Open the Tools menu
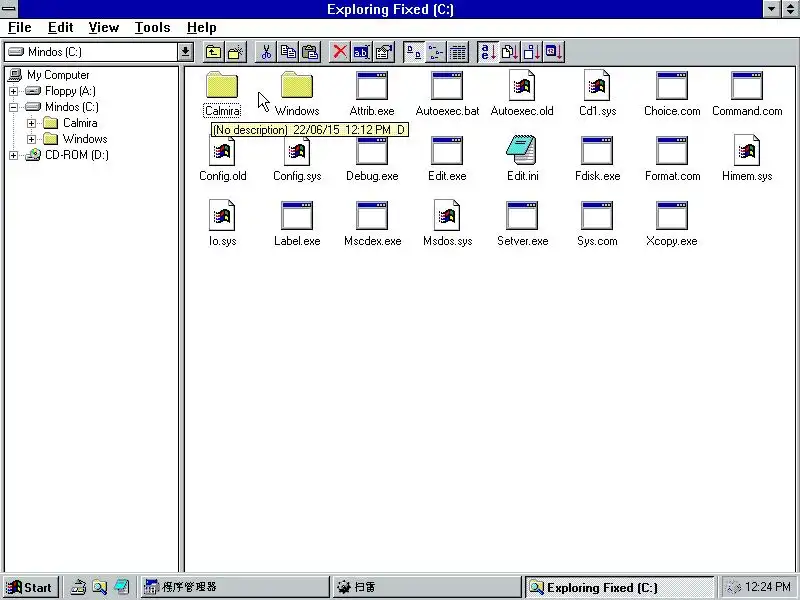The image size is (800, 600). pyautogui.click(x=153, y=28)
